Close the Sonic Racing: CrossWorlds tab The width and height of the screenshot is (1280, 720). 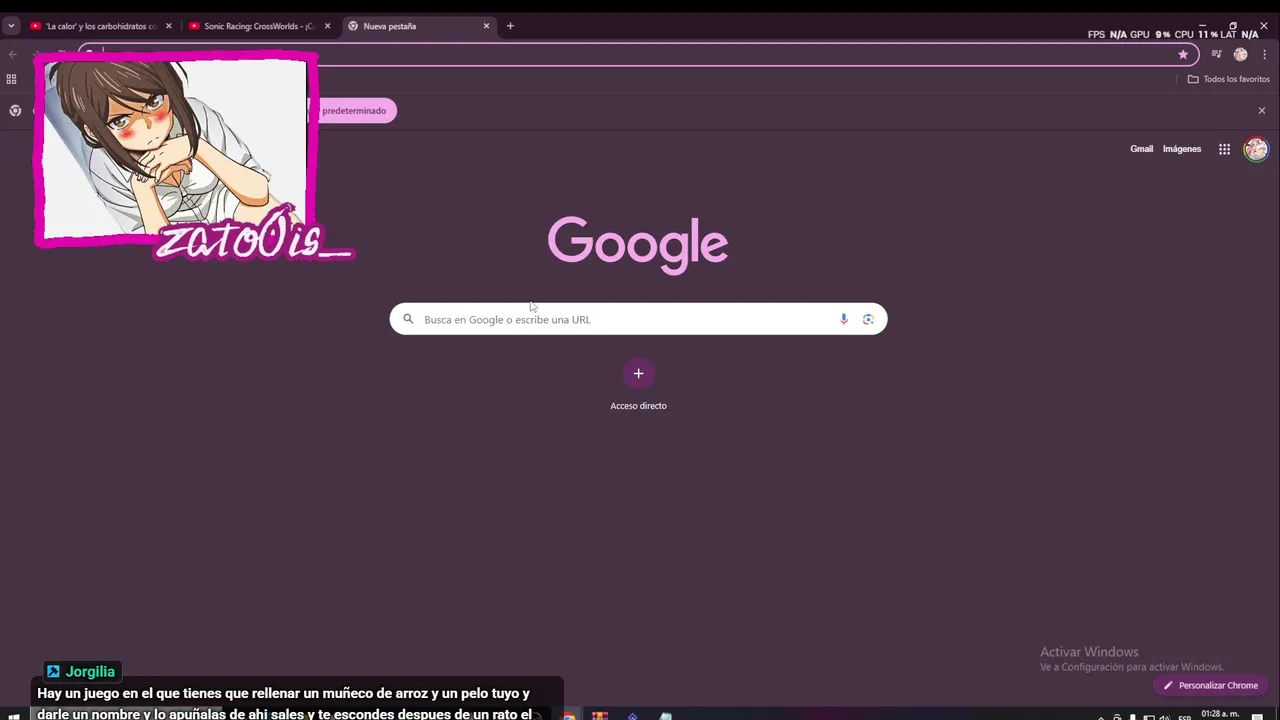point(327,26)
